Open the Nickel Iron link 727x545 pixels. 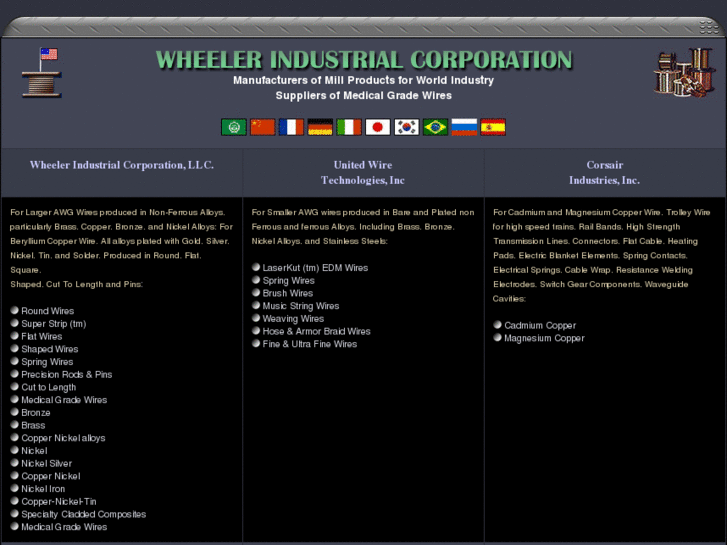[x=43, y=489]
